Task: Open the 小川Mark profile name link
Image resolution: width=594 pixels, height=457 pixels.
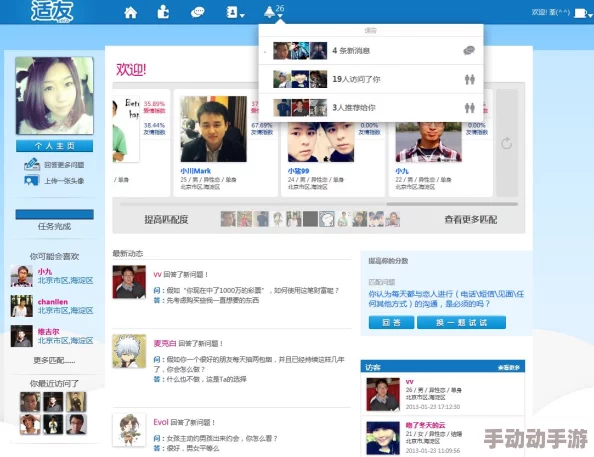Action: (195, 171)
